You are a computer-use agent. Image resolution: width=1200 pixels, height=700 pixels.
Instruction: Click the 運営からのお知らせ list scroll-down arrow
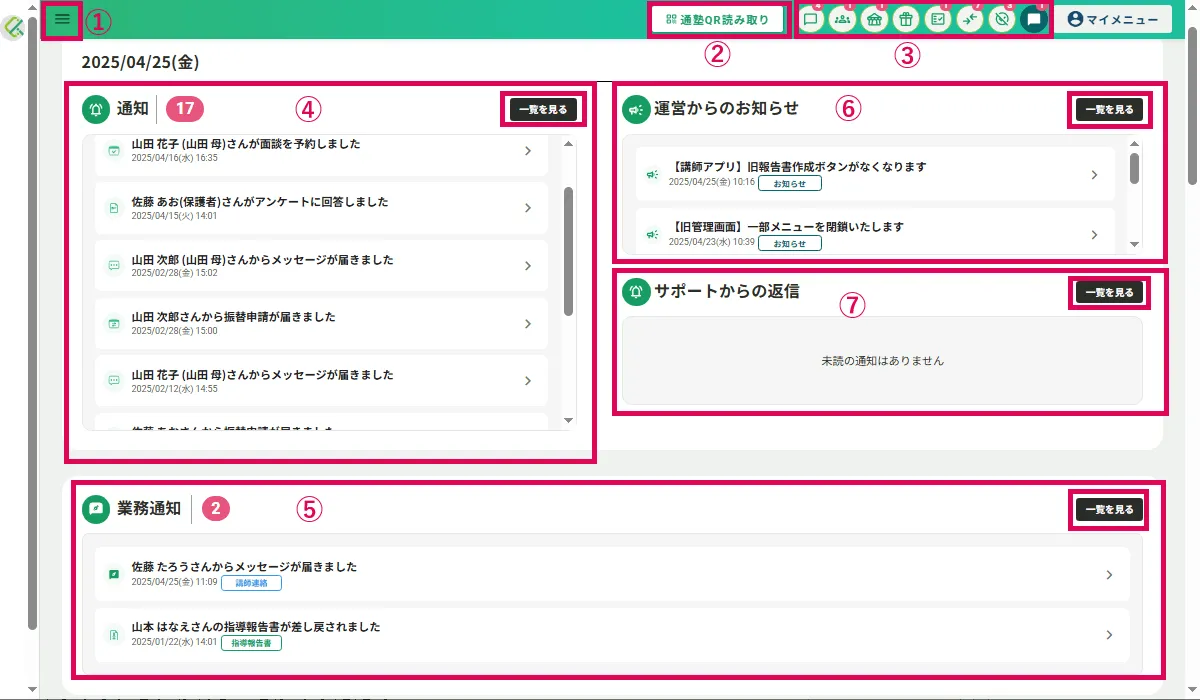coord(1134,244)
